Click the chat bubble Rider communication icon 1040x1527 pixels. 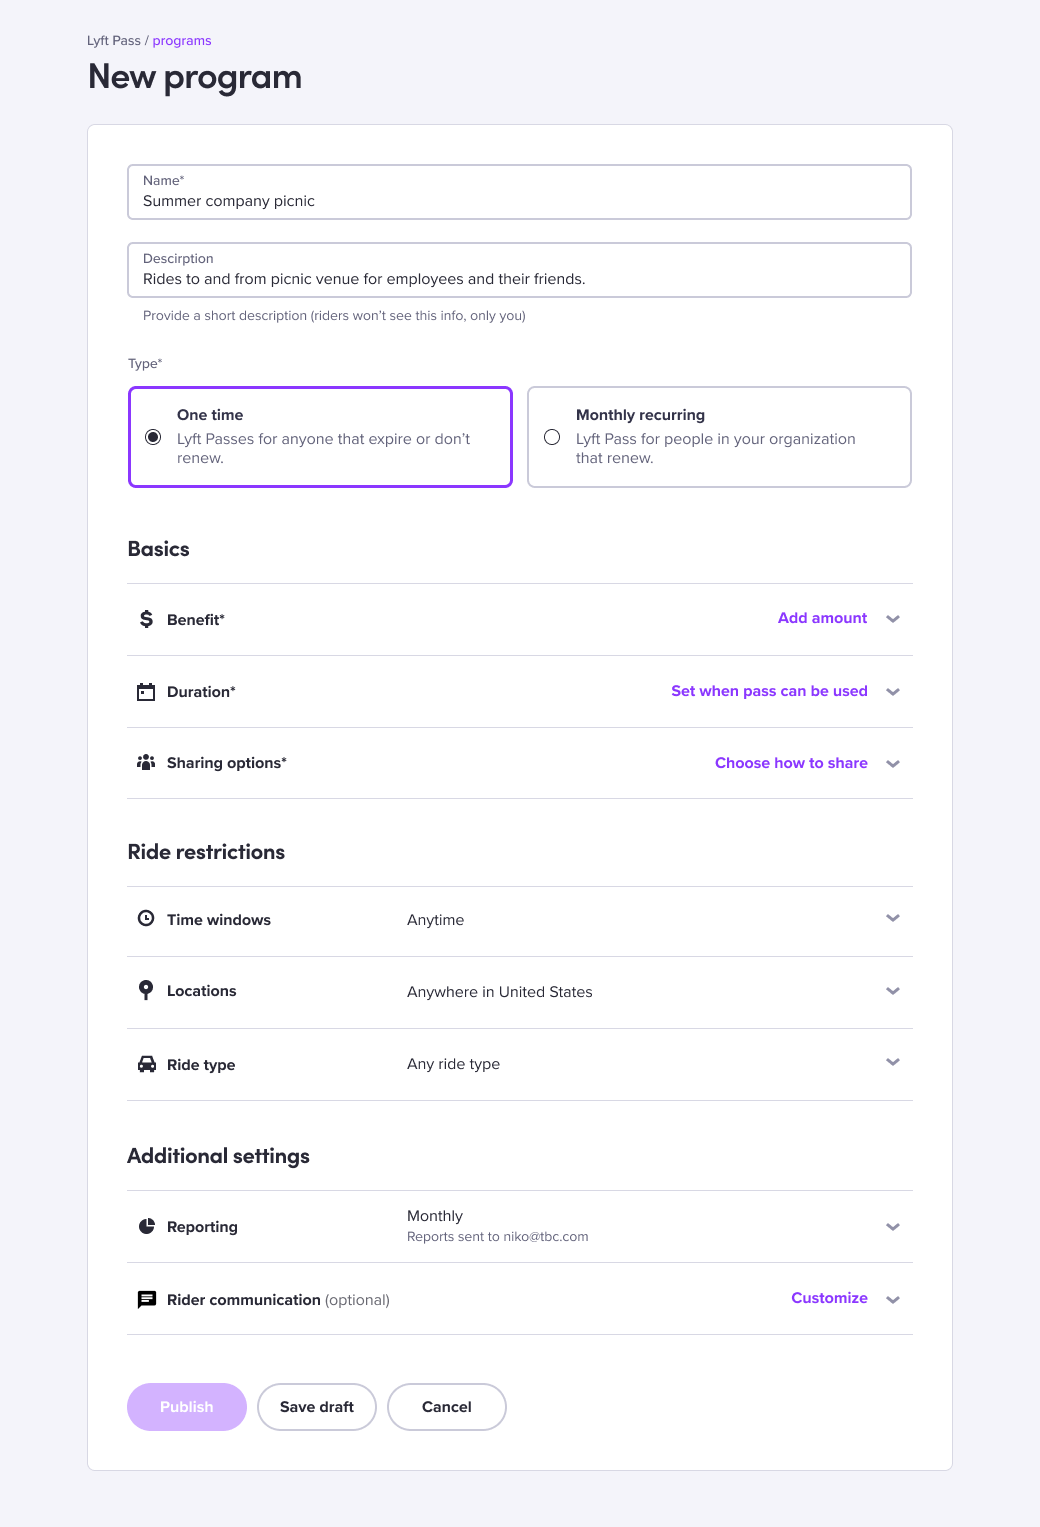pyautogui.click(x=146, y=1300)
